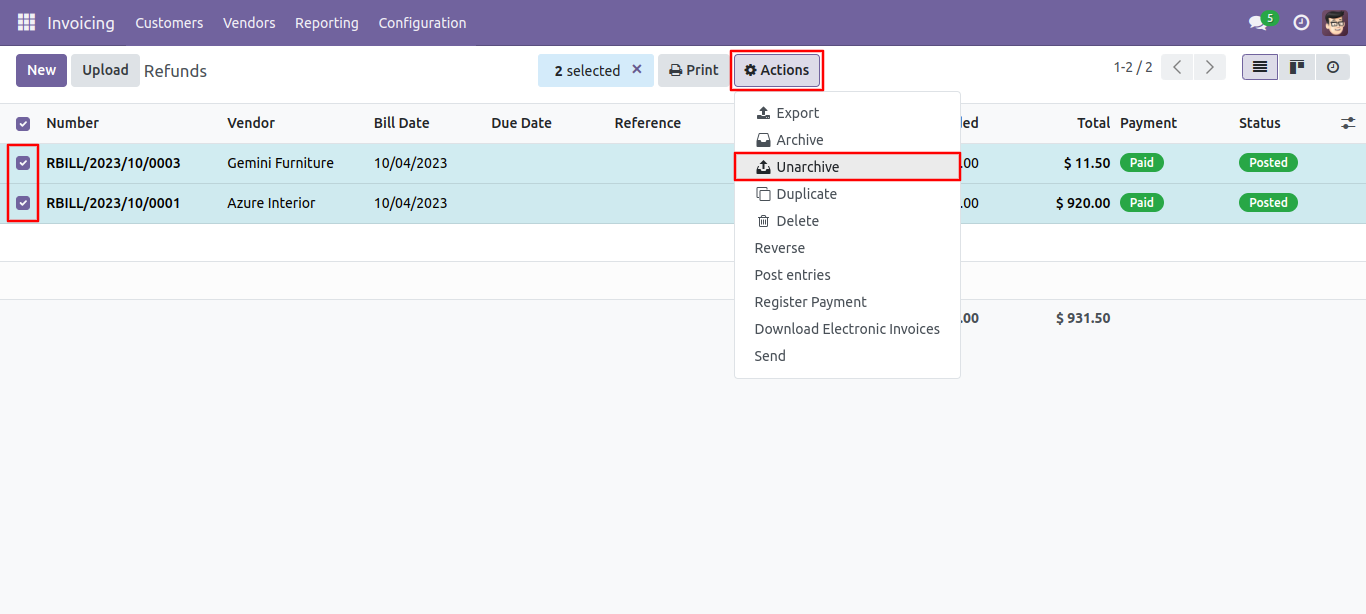Click the Gemini Furniture vendor cell

point(281,163)
